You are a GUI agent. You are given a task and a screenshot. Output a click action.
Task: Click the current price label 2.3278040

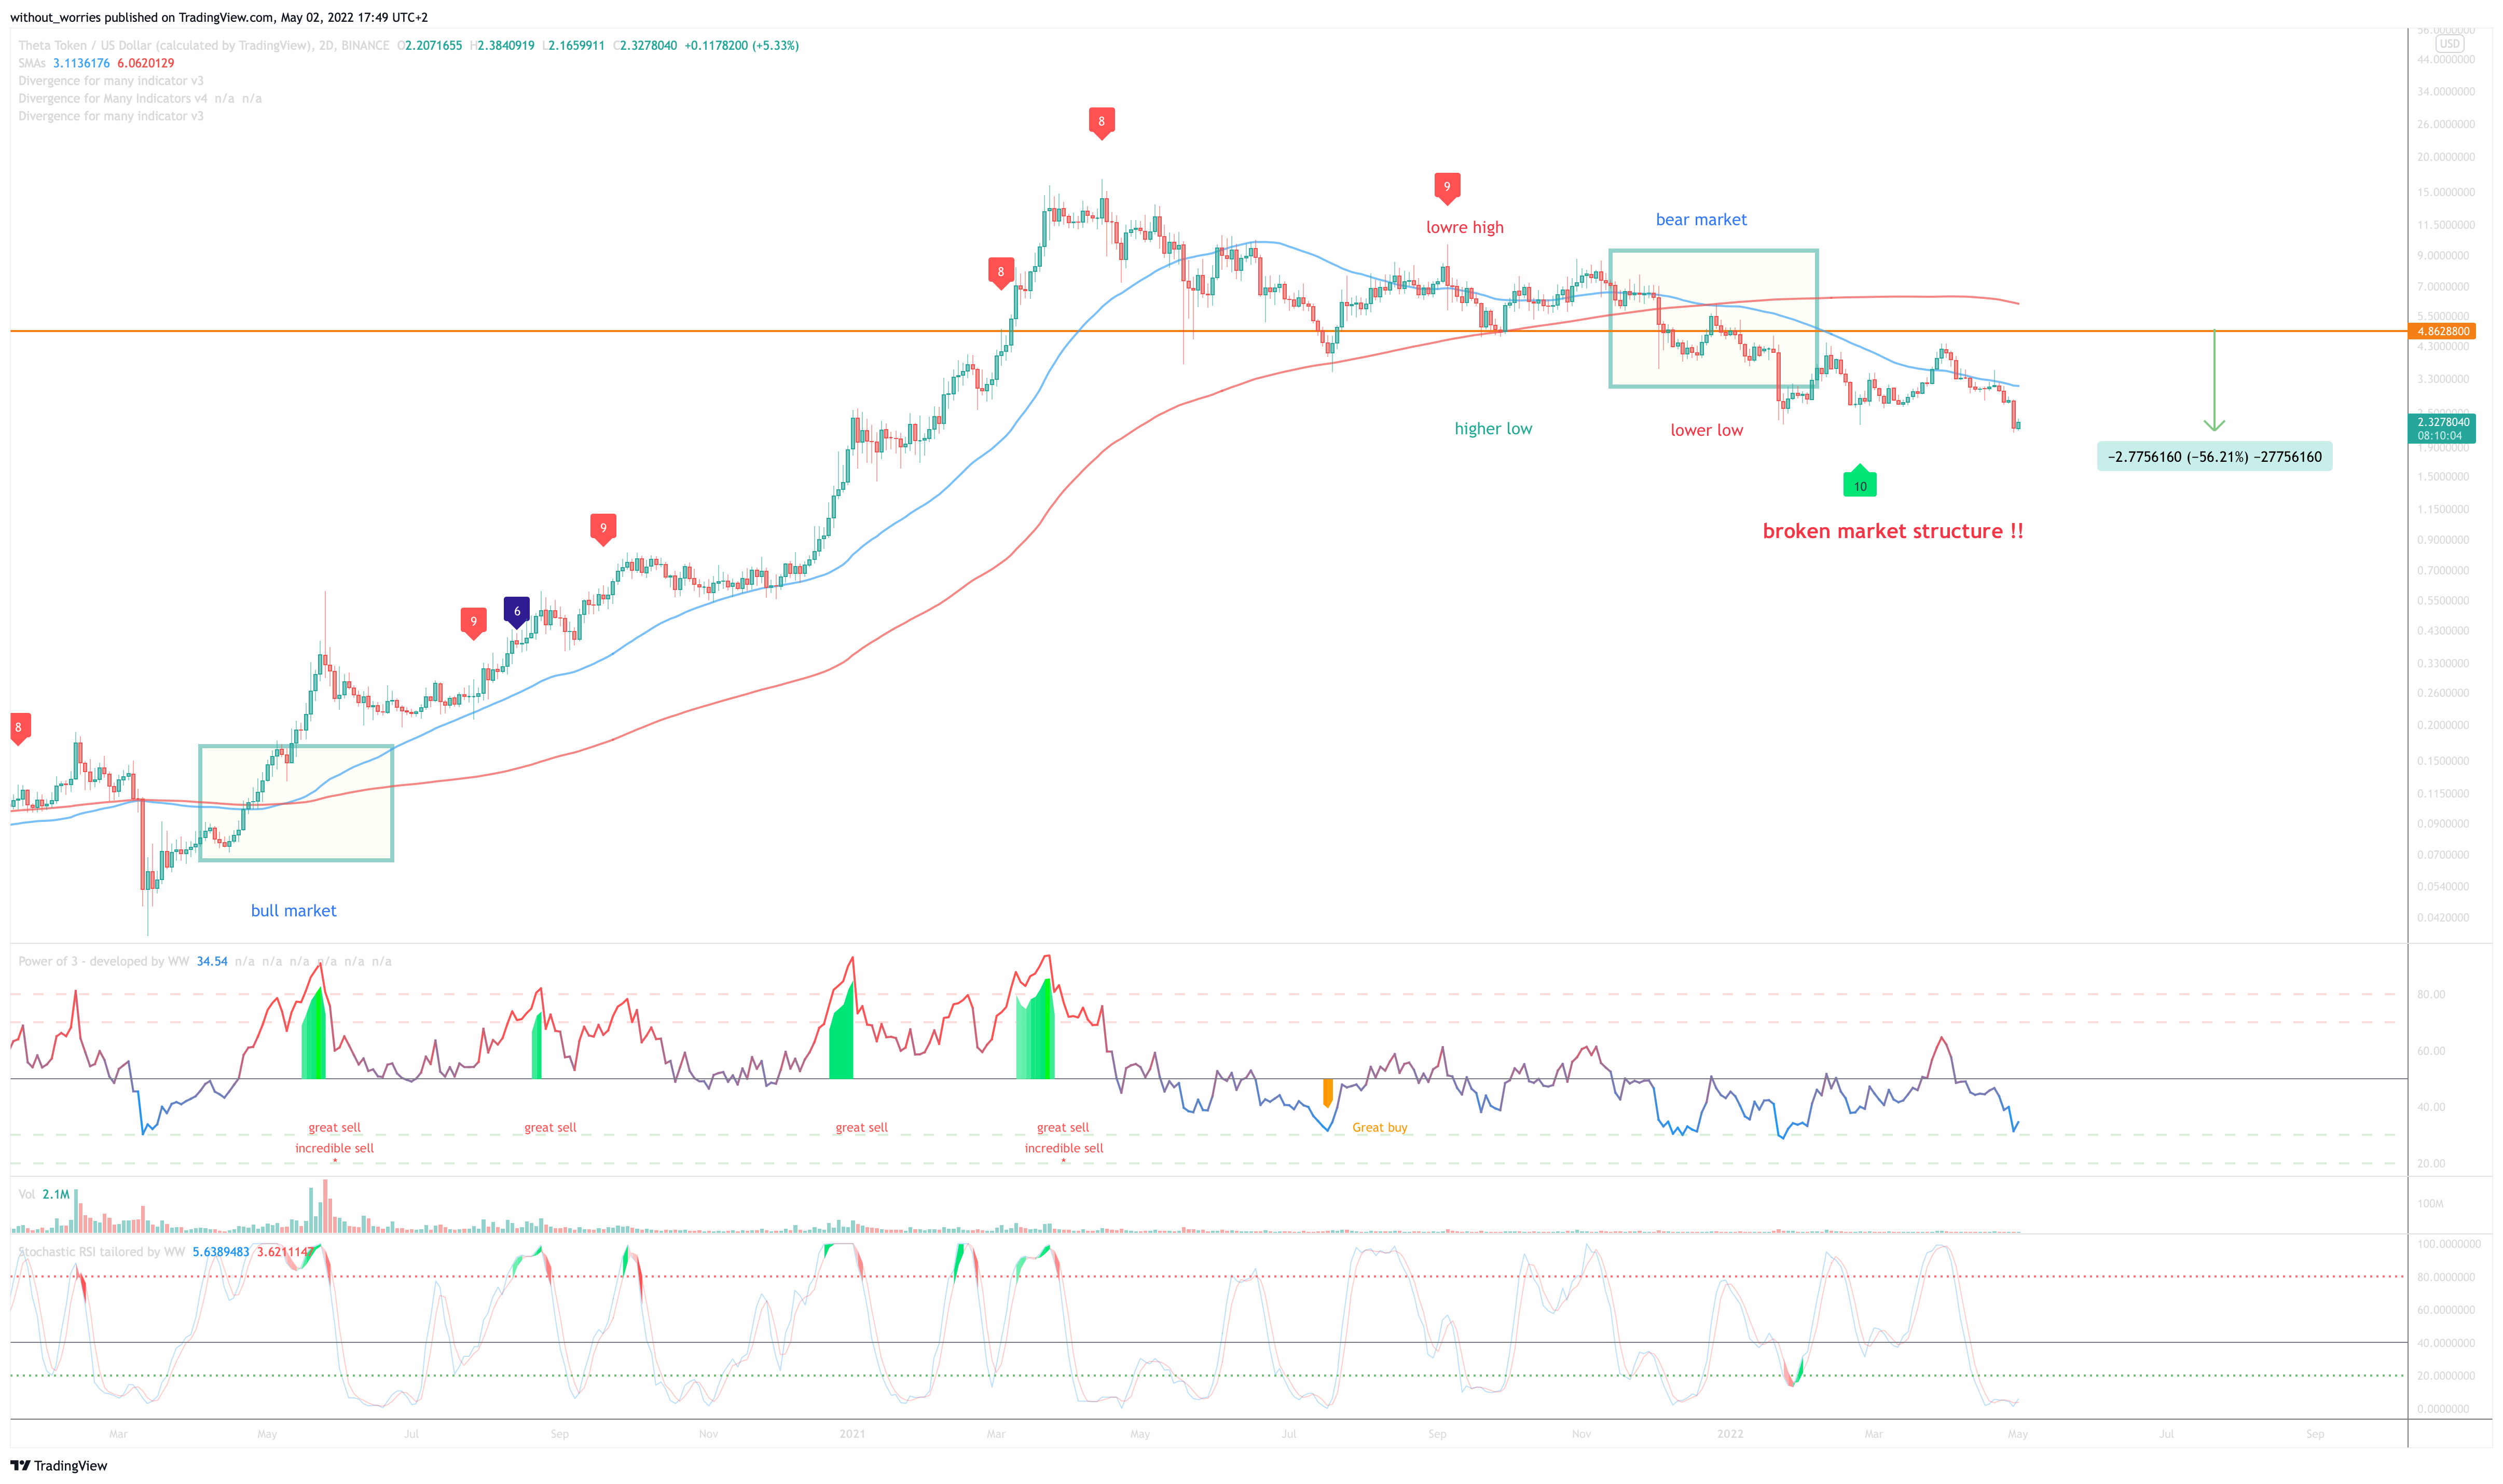[2442, 422]
